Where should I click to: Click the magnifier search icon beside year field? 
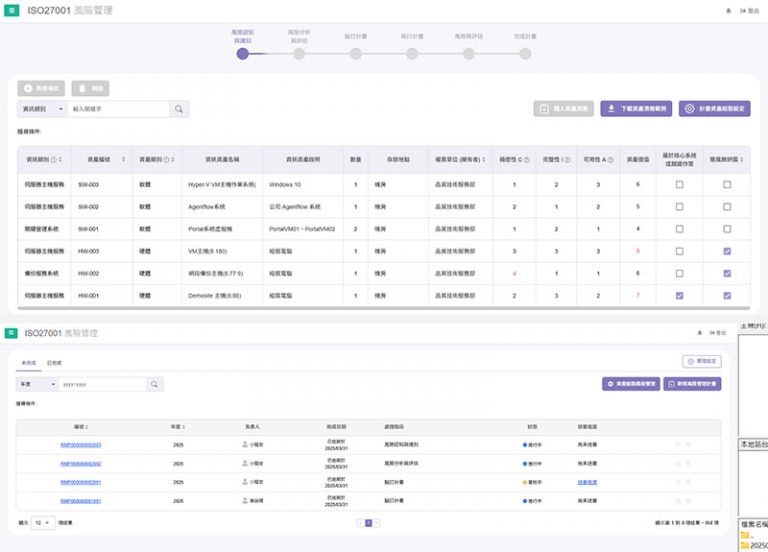(x=154, y=384)
